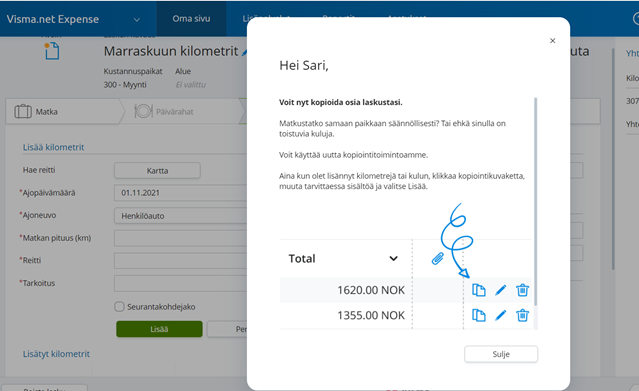Click the Reitti input field
639x391 pixels.
[x=181, y=261]
